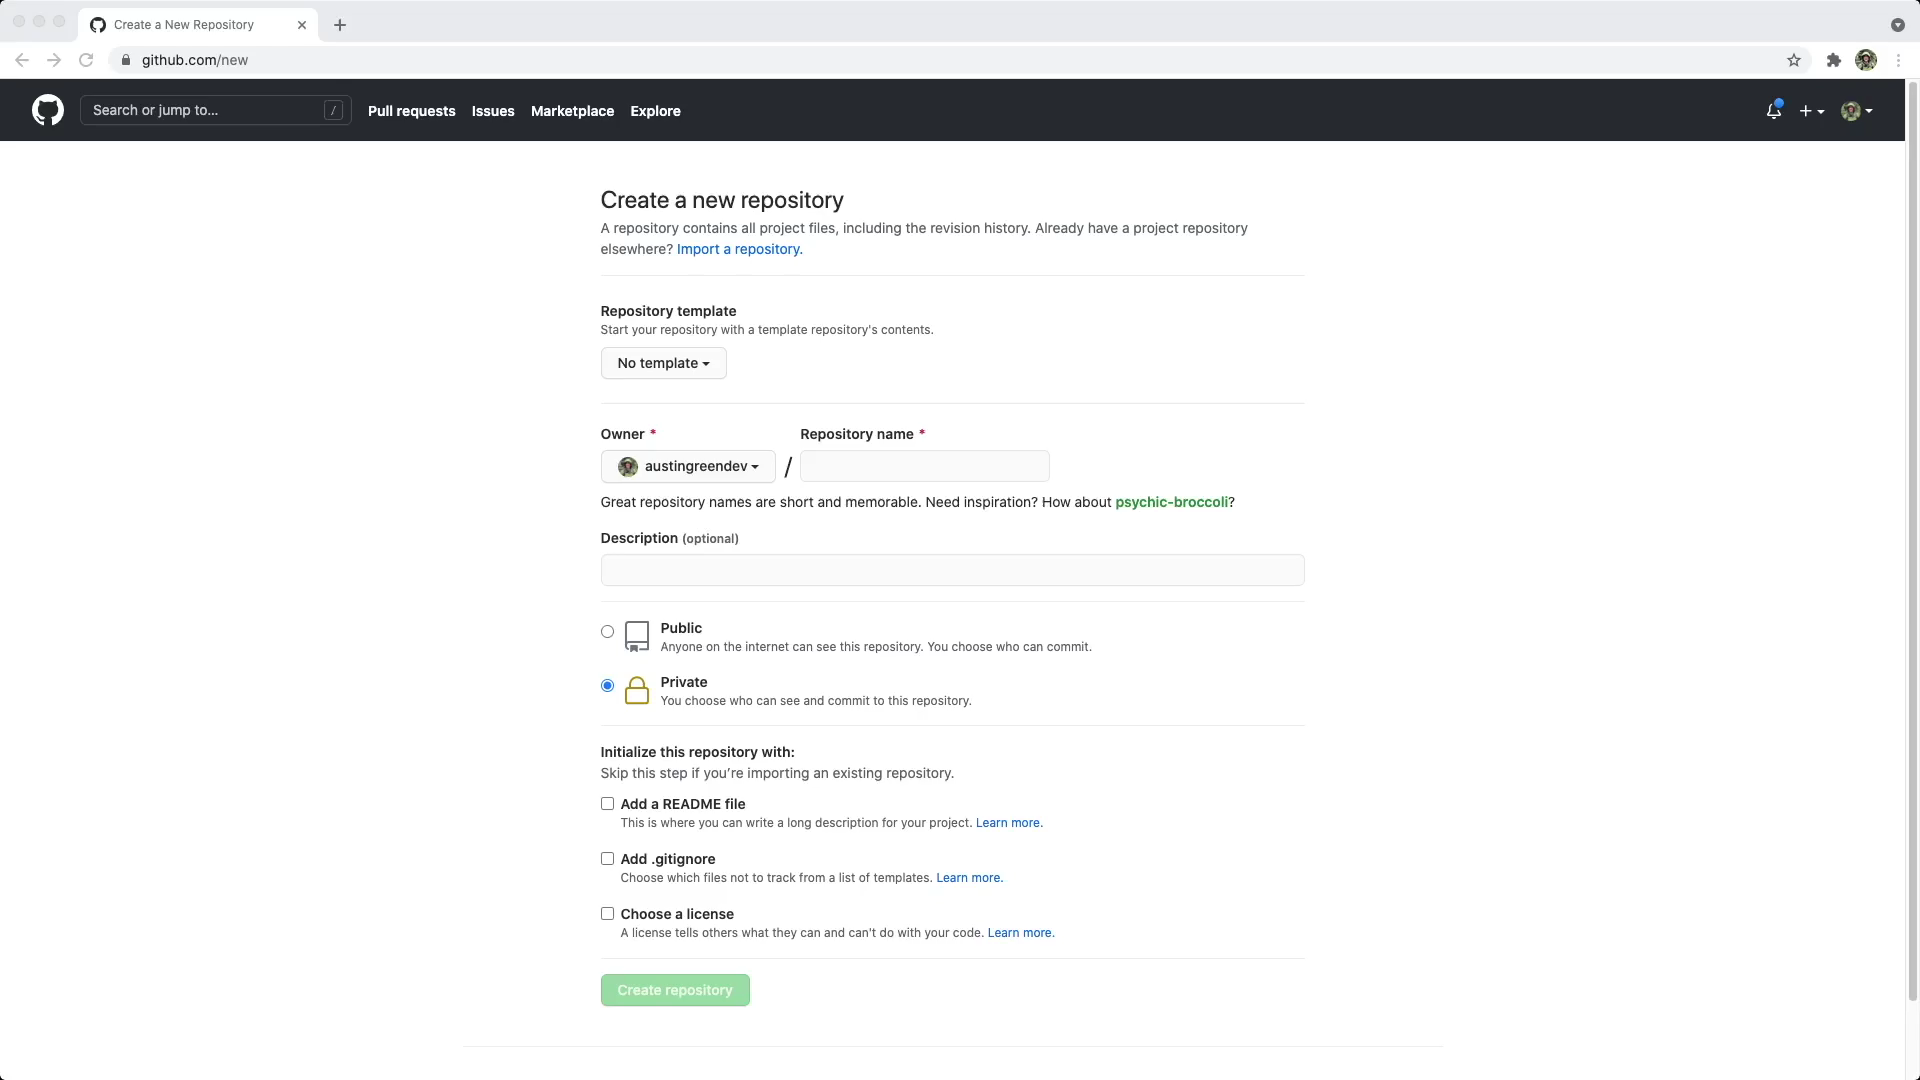Image resolution: width=1920 pixels, height=1080 pixels.
Task: Expand the plus create-new menu
Action: tap(1812, 111)
